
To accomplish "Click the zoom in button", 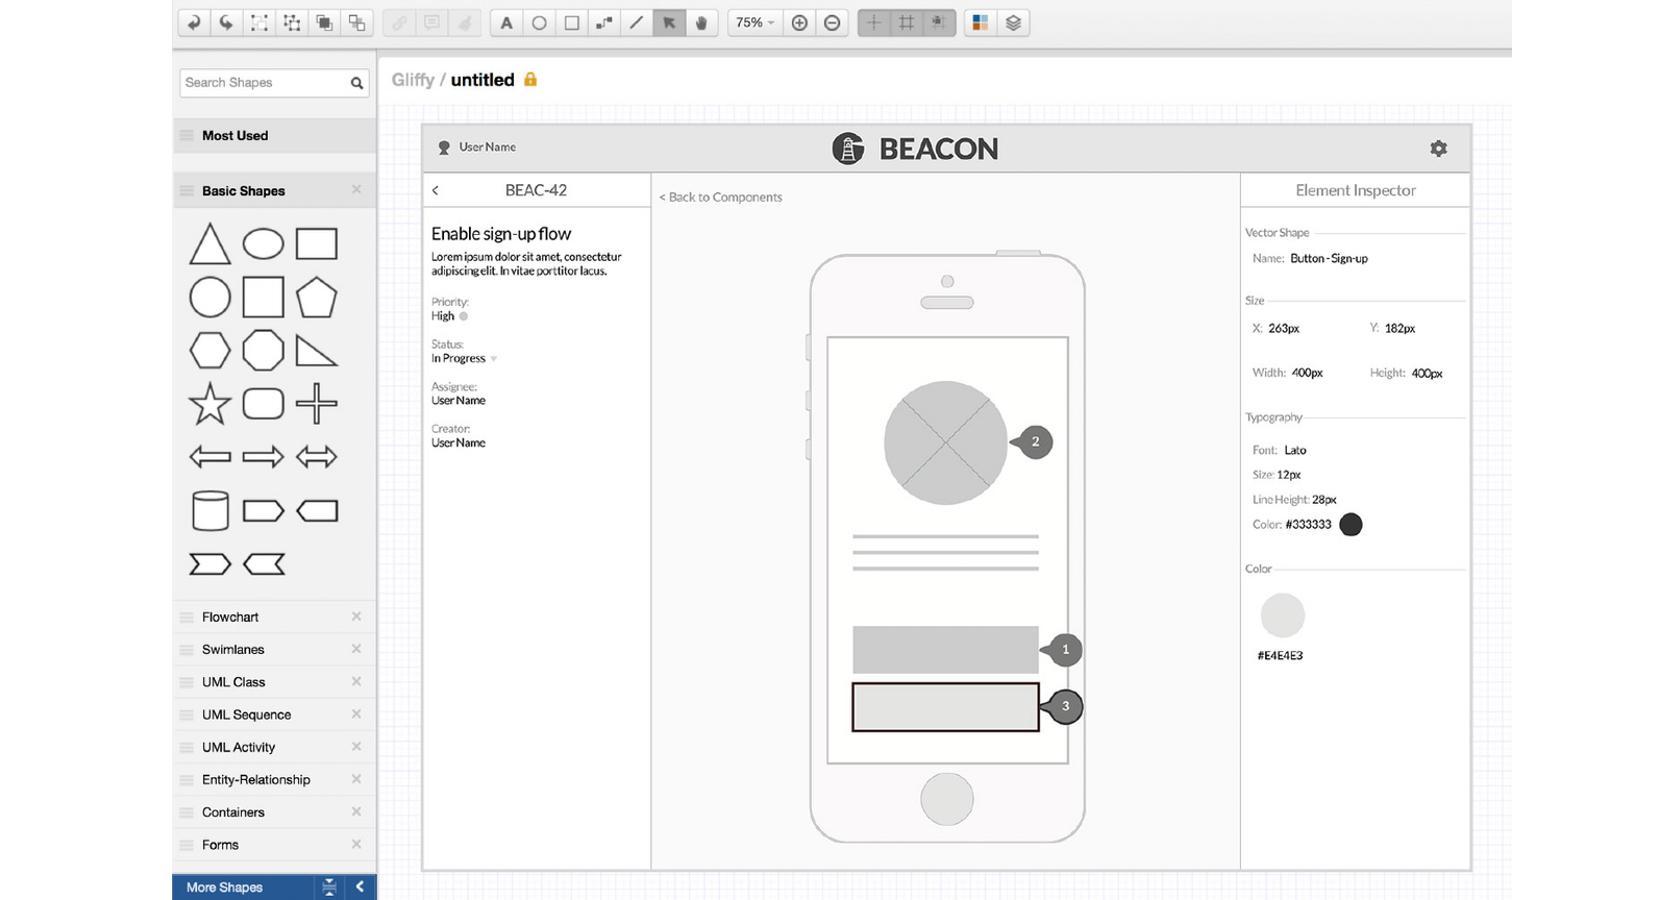I will 799,23.
